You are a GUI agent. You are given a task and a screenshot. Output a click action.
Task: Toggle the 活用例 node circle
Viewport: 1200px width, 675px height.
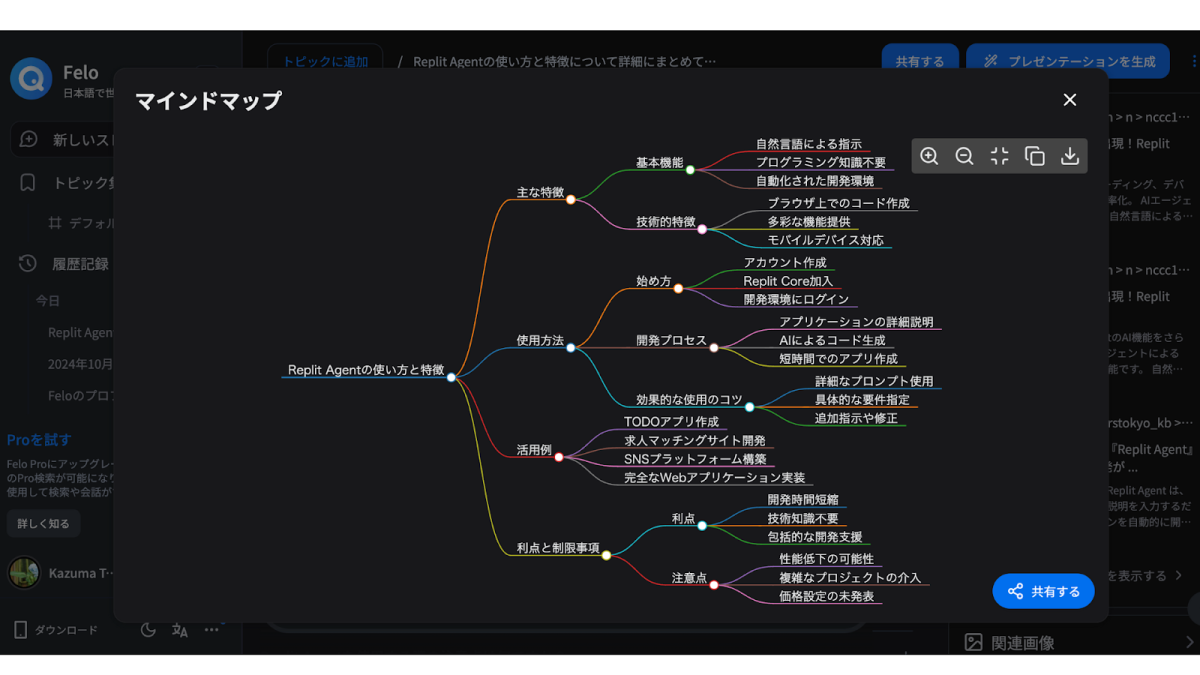tap(559, 457)
